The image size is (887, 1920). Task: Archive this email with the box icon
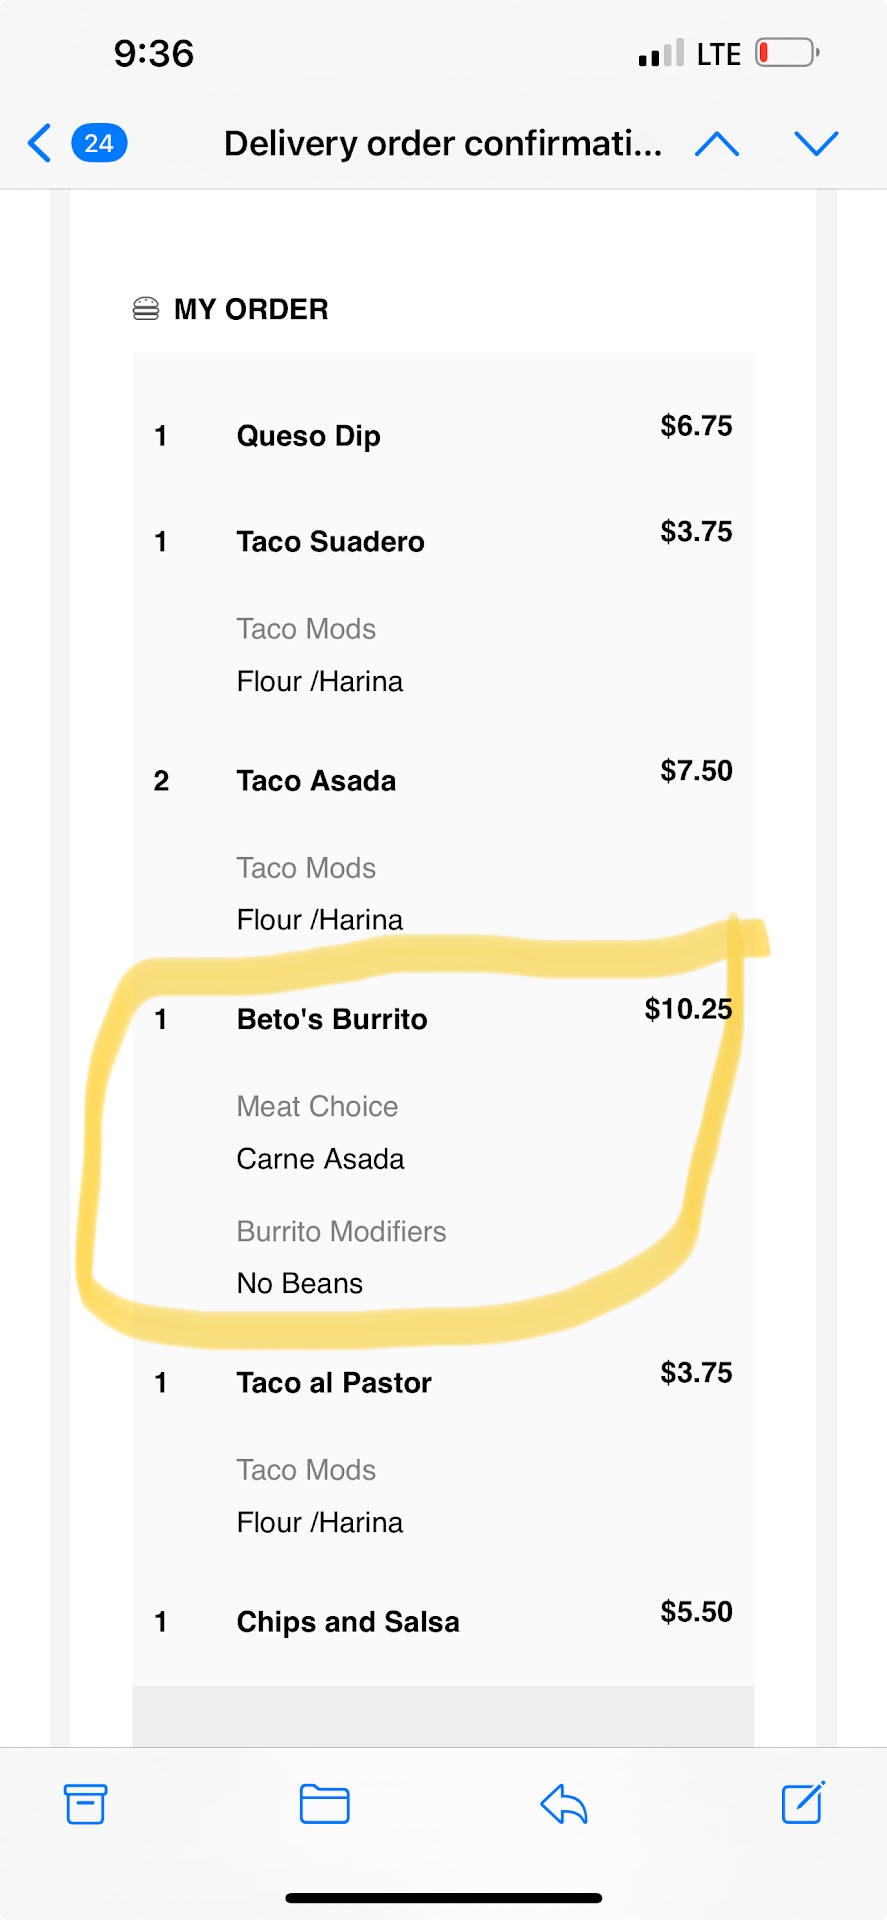(85, 1804)
